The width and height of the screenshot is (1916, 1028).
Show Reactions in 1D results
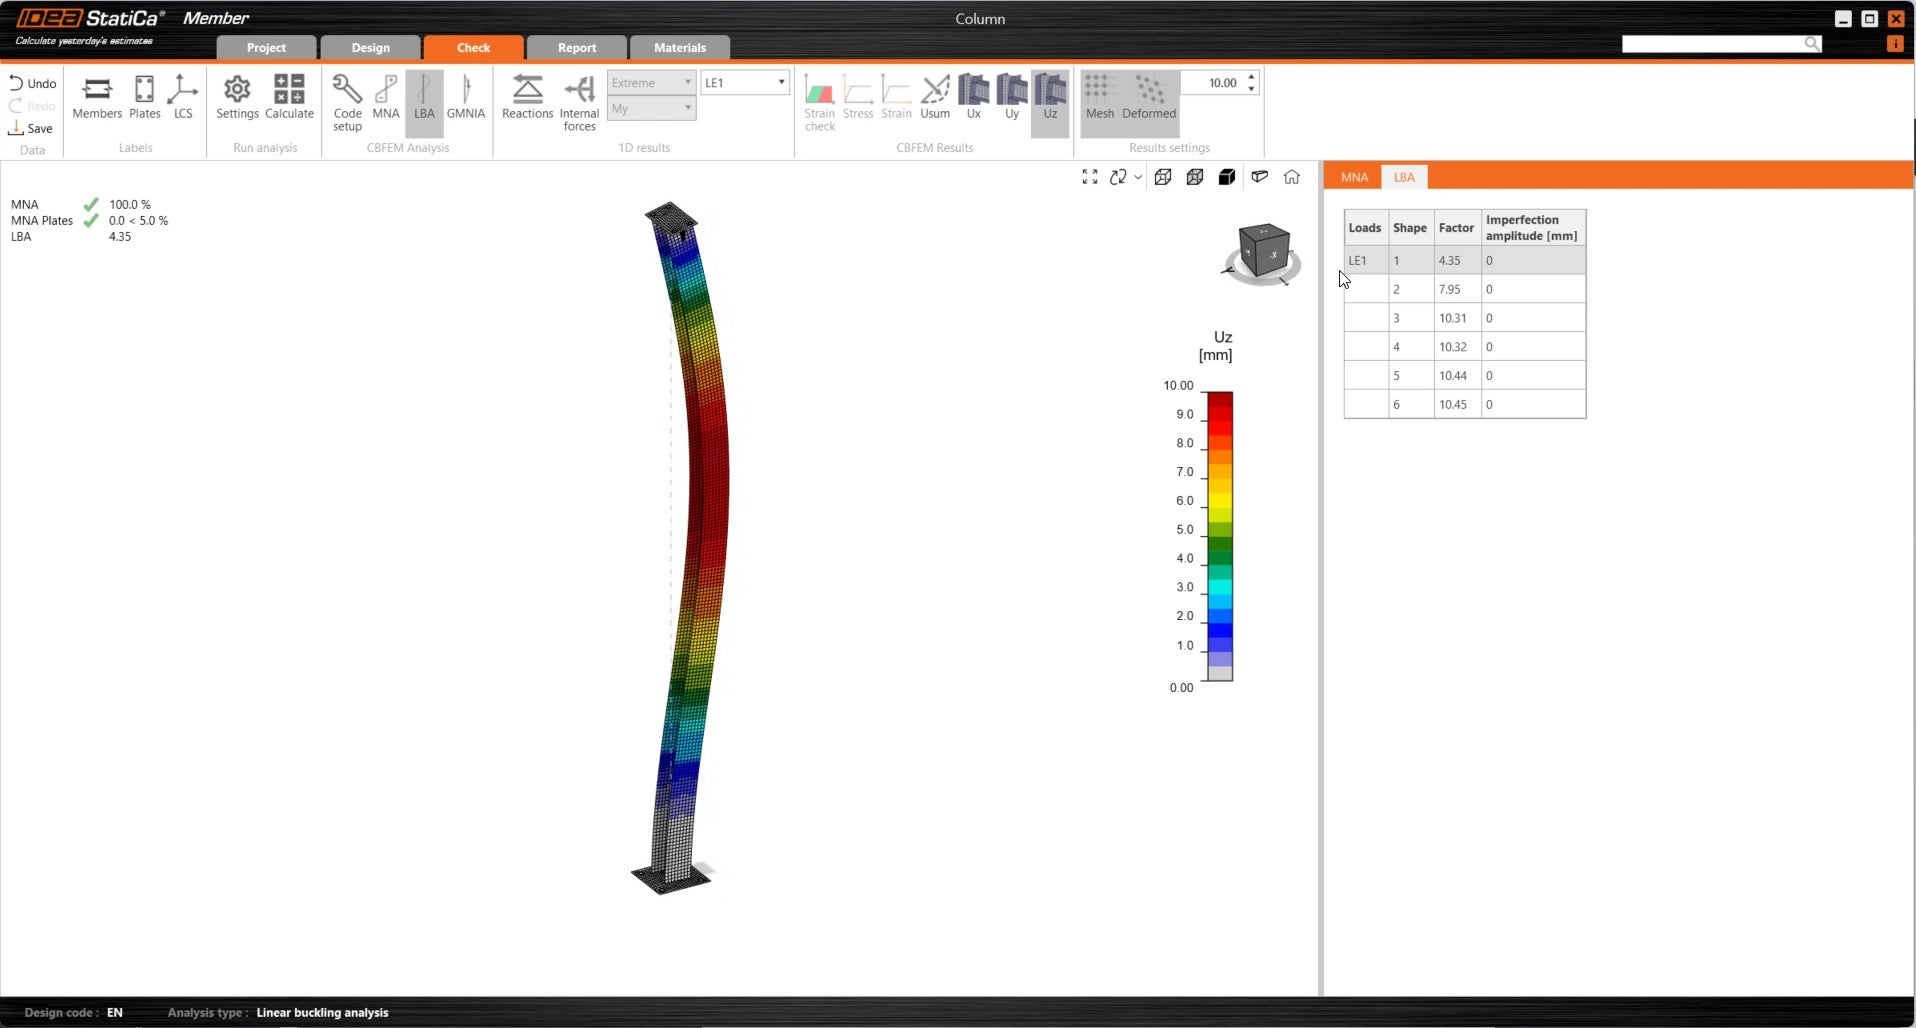click(x=527, y=97)
